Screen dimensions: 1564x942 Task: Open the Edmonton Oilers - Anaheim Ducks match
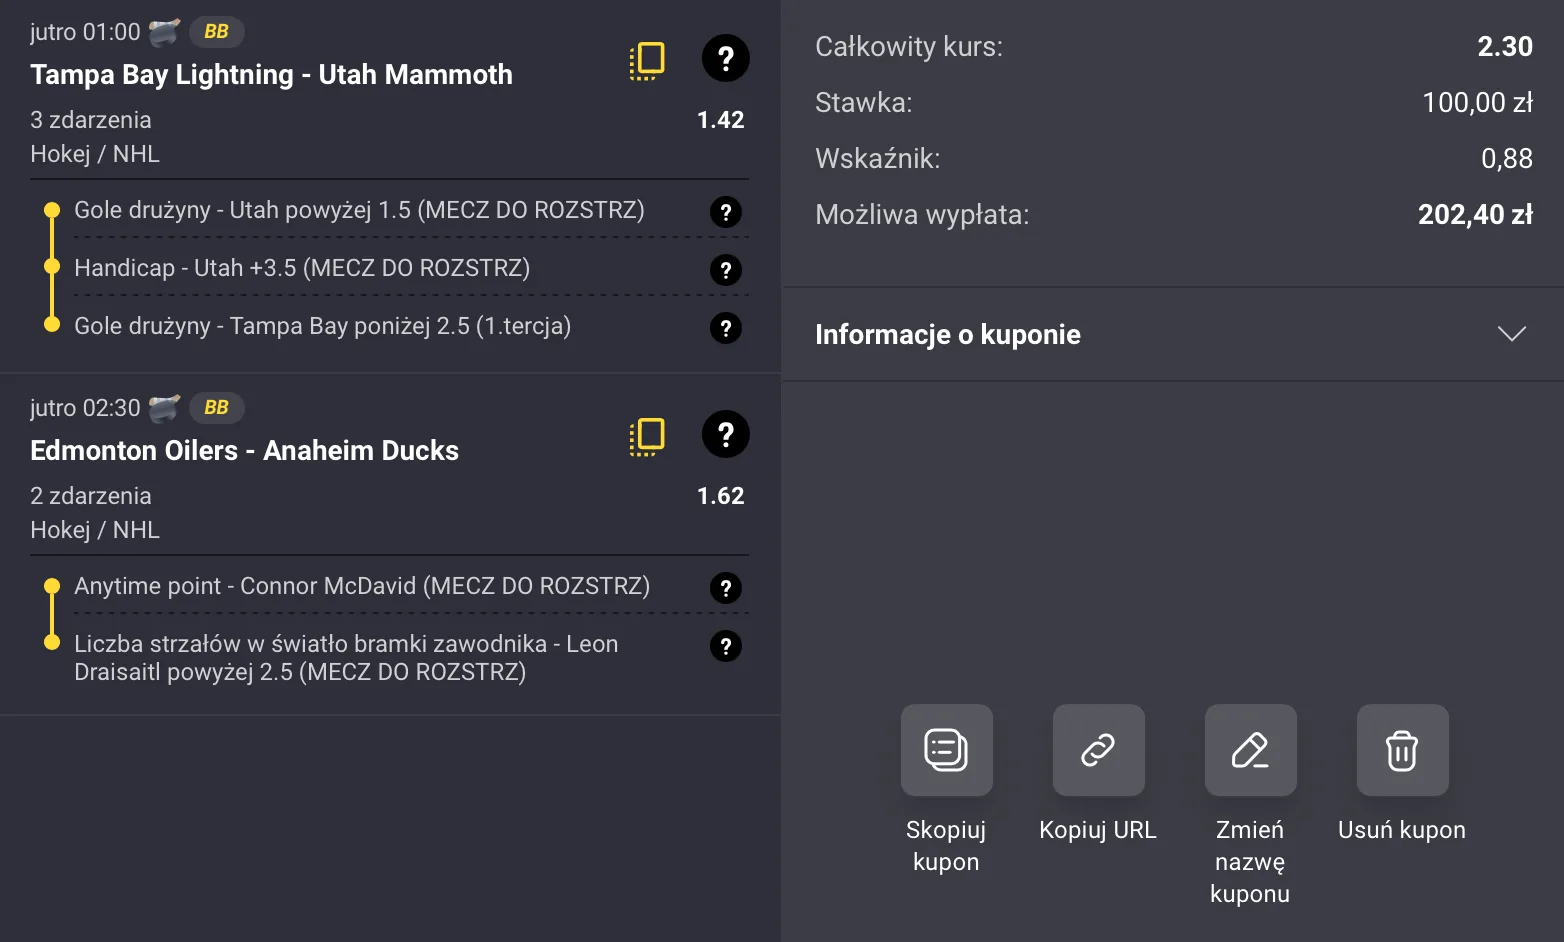coord(243,450)
